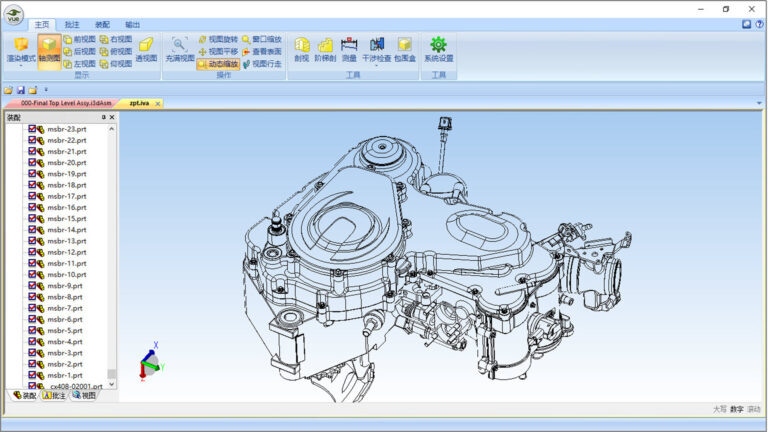The width and height of the screenshot is (768, 432).
Task: Click the open folder quick-access icon
Action: (x=8, y=90)
